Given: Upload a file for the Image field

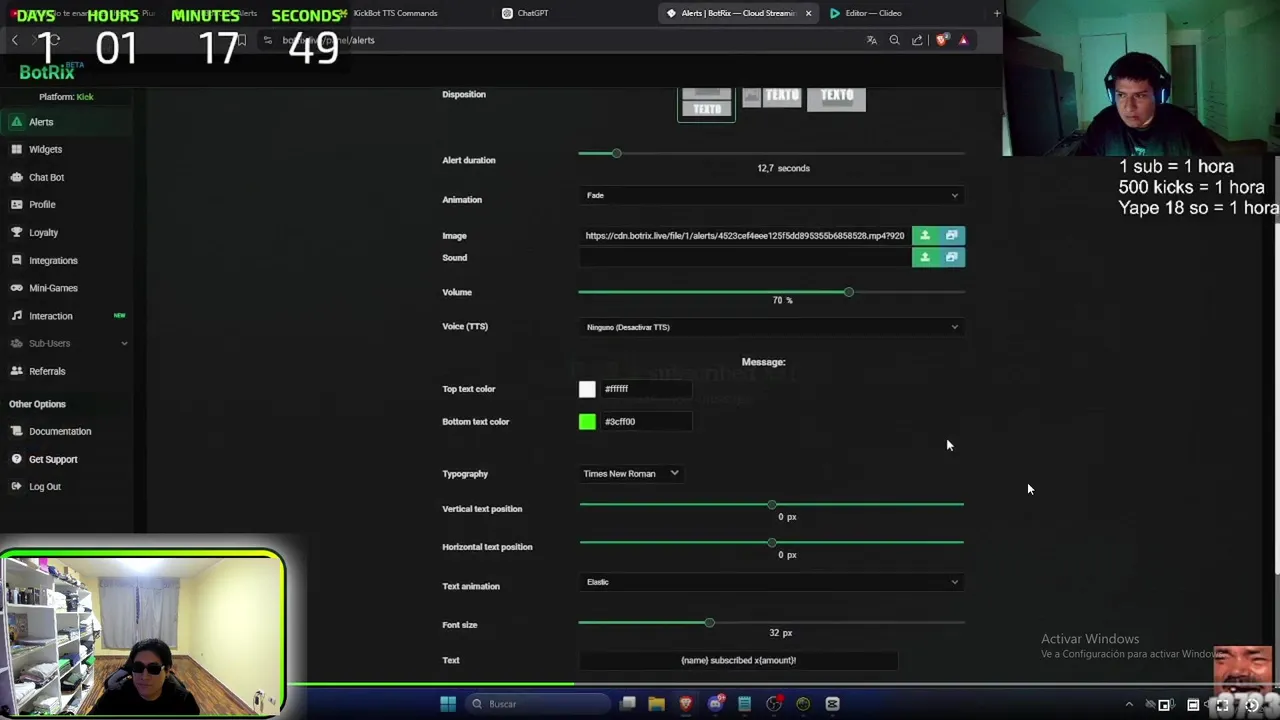Looking at the screenshot, I should click(x=925, y=235).
